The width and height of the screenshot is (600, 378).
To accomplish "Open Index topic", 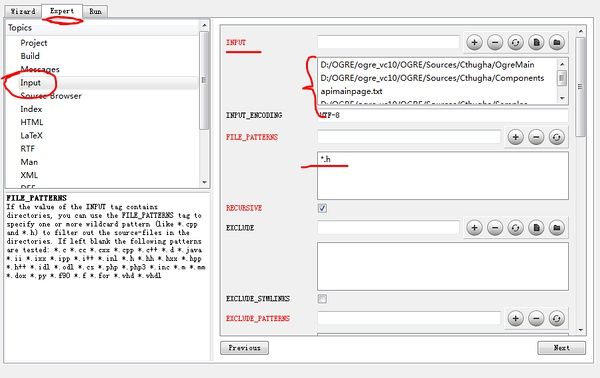I will coord(31,109).
